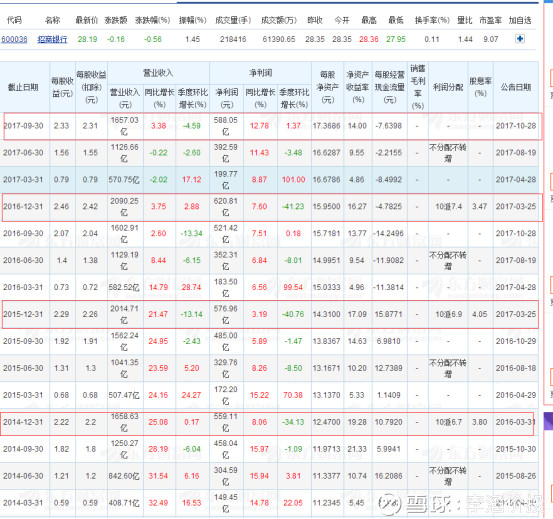Select revenue cell 1657.03亿

(124, 126)
